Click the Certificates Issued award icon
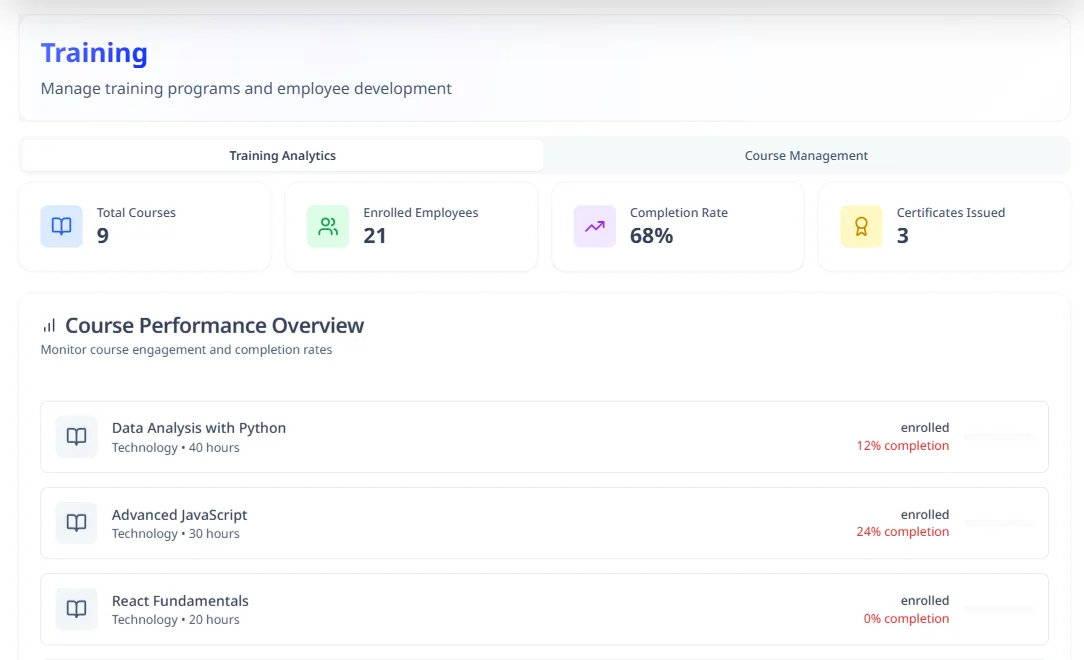Viewport: 1084px width, 660px height. (x=861, y=226)
